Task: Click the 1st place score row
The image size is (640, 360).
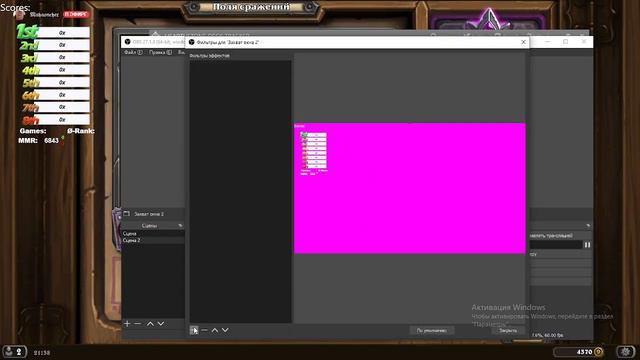Action: pyautogui.click(x=53, y=32)
